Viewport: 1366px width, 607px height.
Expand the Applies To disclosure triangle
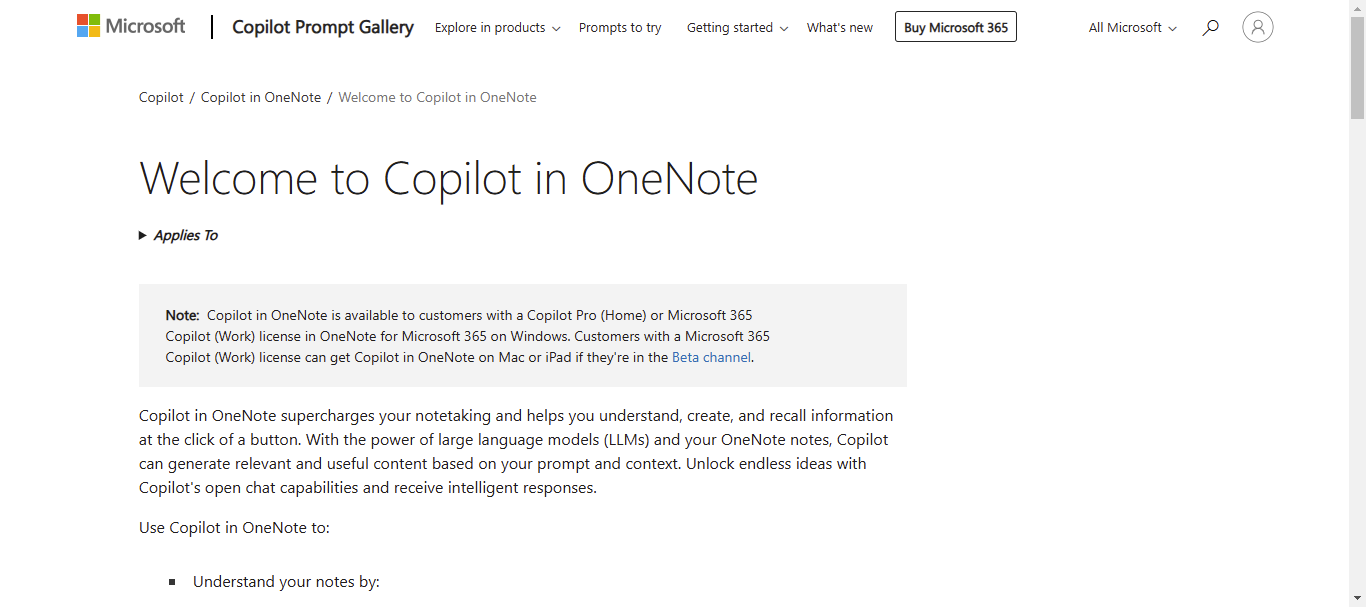tap(143, 236)
